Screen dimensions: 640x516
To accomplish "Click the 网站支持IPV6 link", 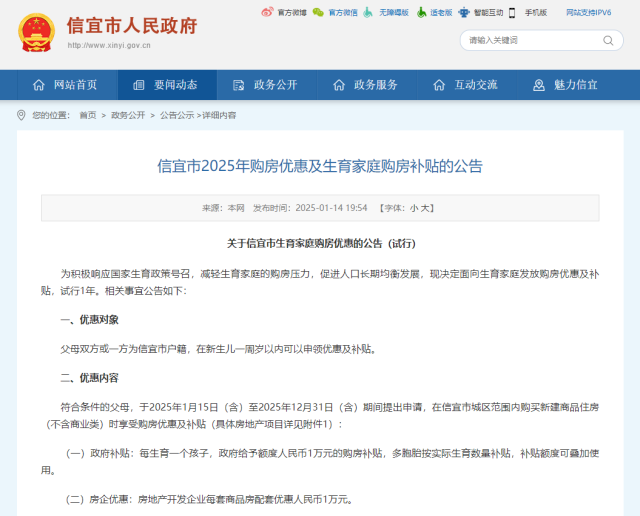I will click(589, 13).
